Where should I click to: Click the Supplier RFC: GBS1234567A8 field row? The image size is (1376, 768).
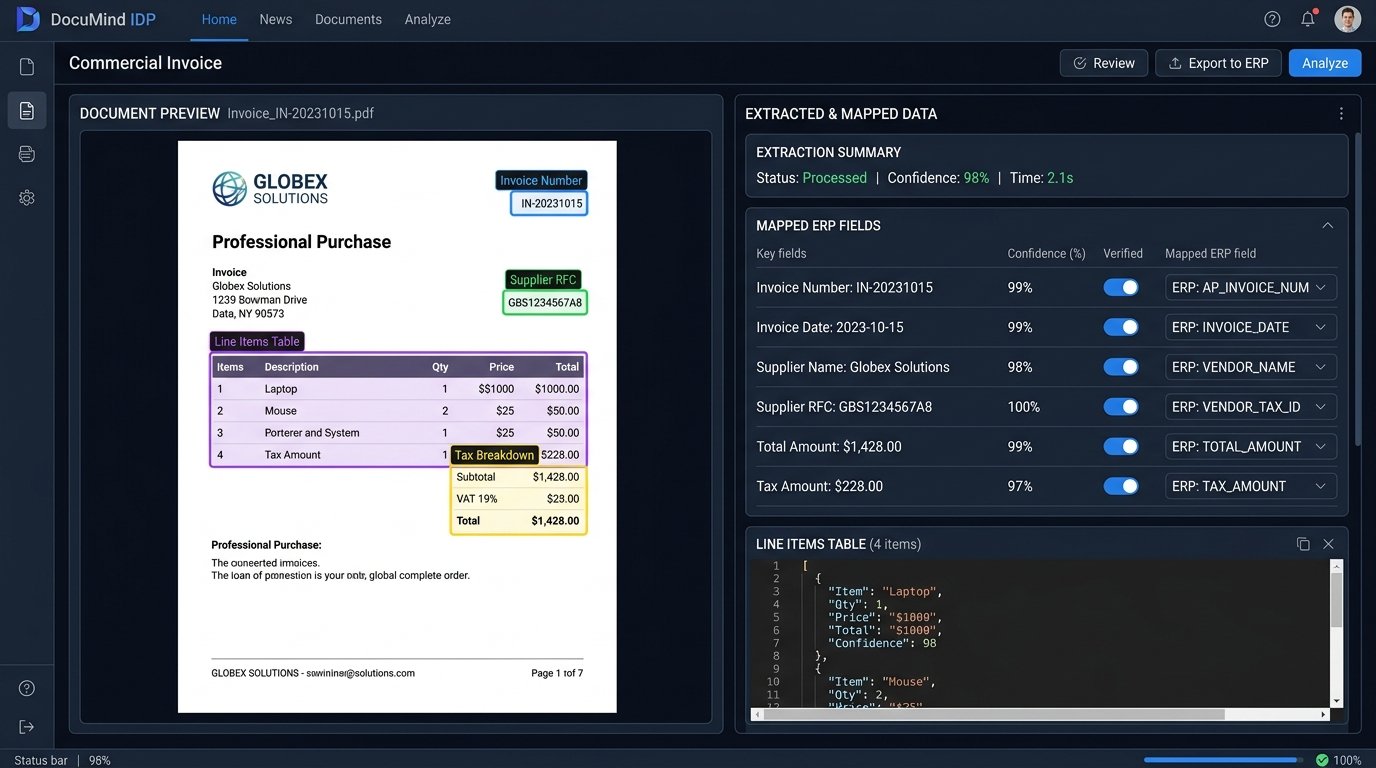click(x=1046, y=407)
